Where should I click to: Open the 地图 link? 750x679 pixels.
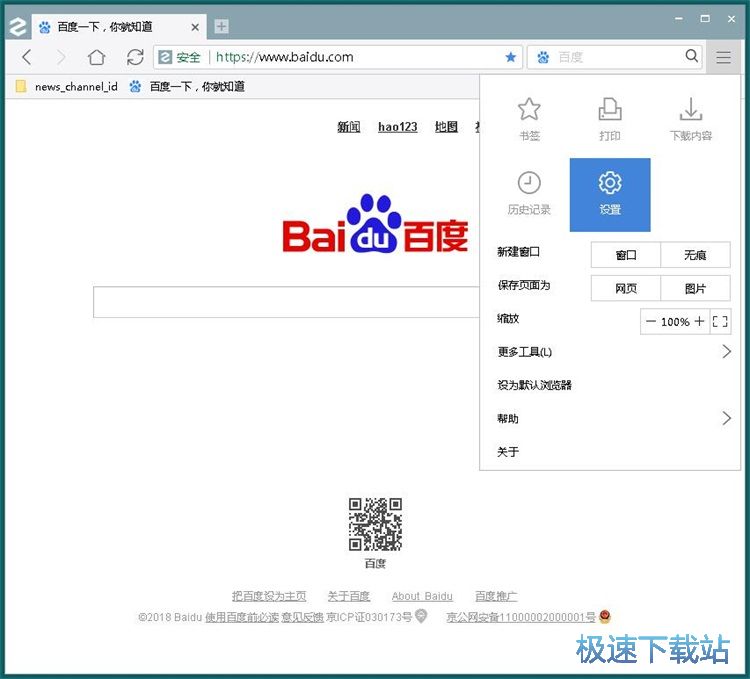point(446,127)
